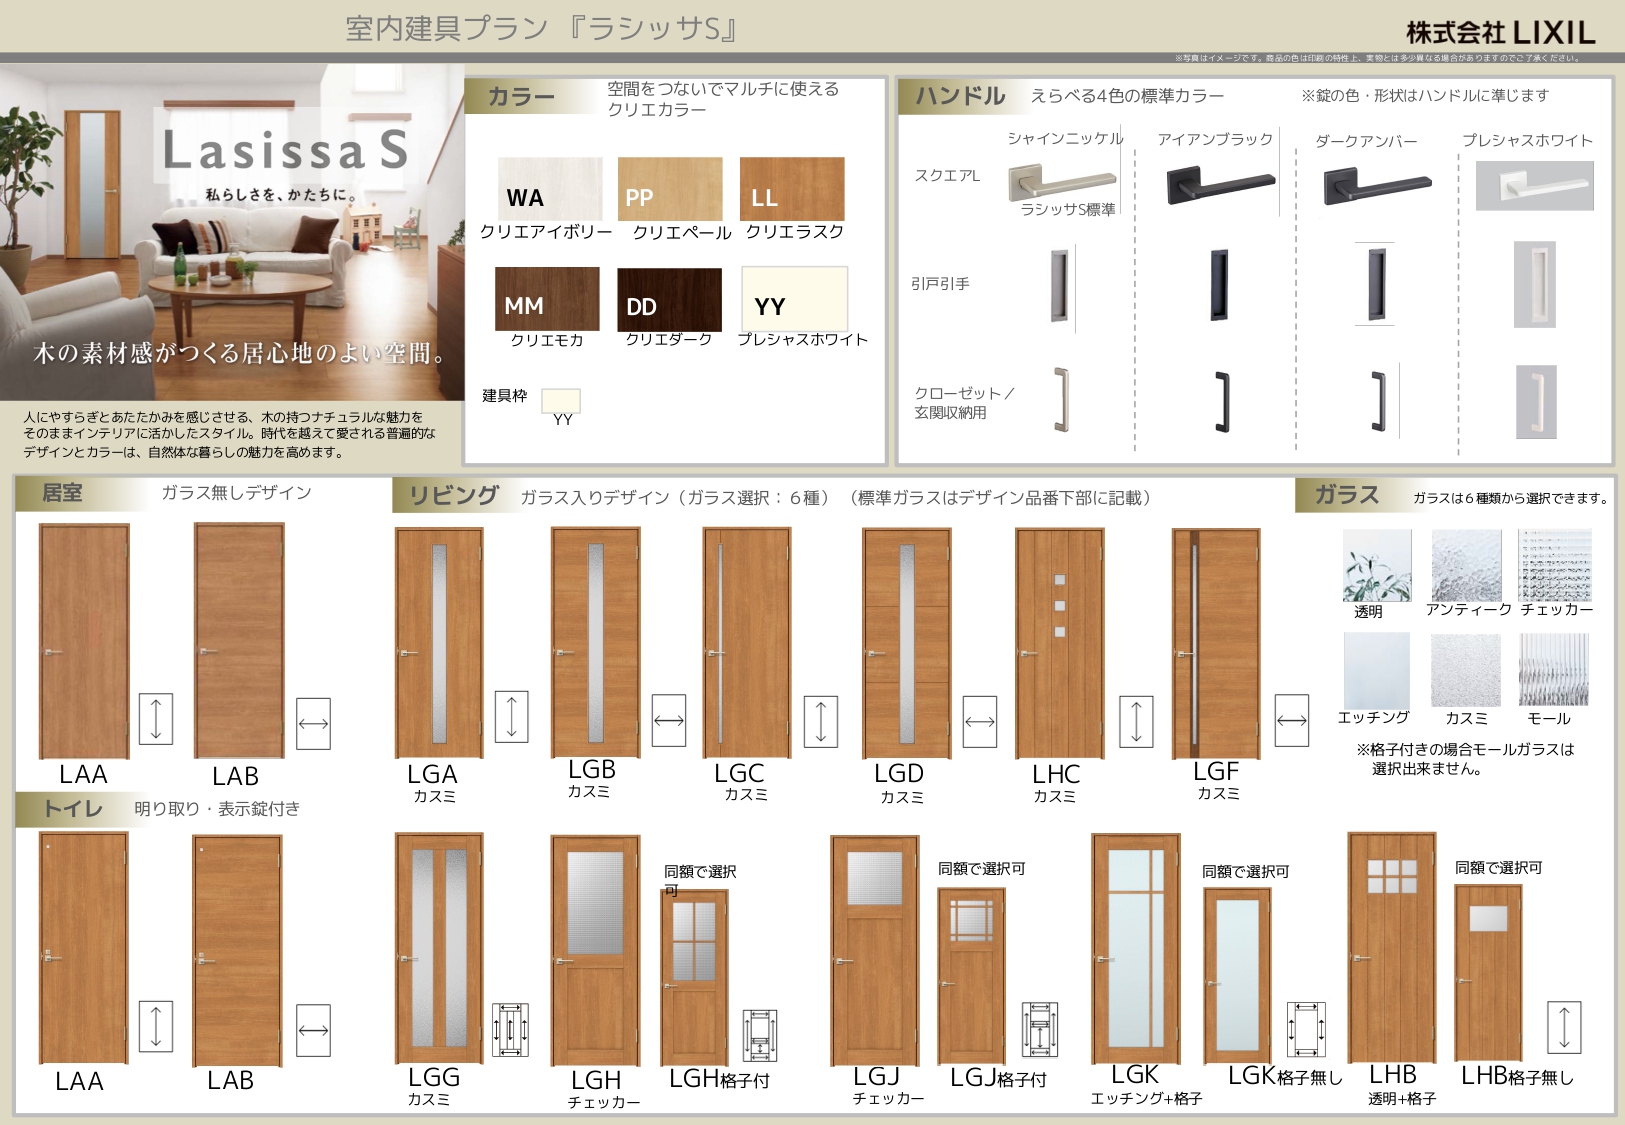Choose the DD クリエダーク color swatch
This screenshot has height=1125, width=1625.
tap(669, 299)
